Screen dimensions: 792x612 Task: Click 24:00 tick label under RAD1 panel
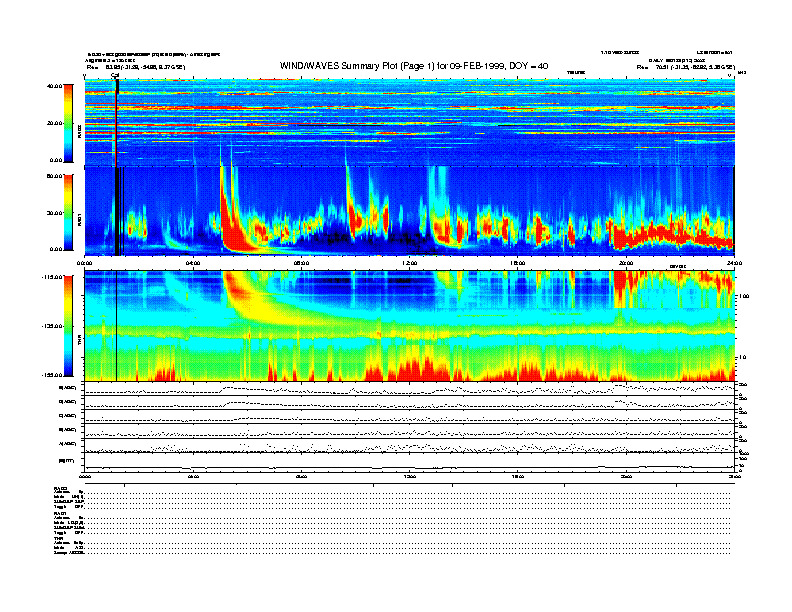734,263
